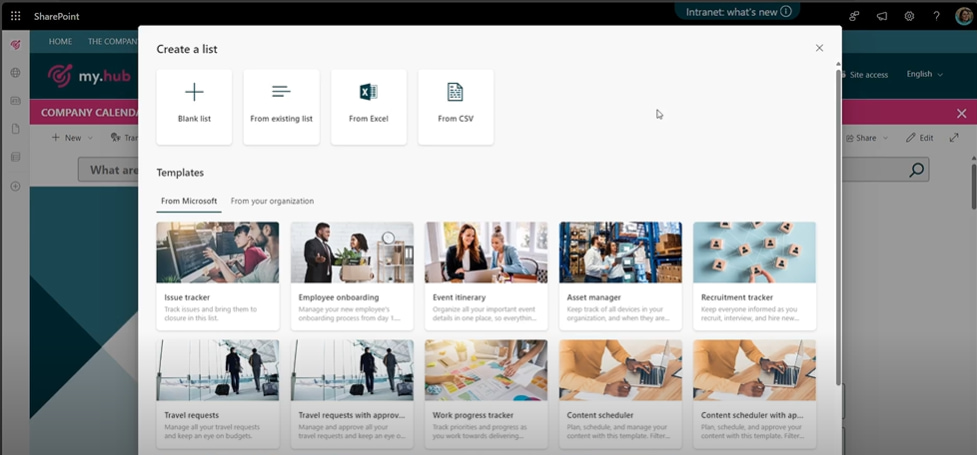The width and height of the screenshot is (977, 455).
Task: Click the HOME navigation link
Action: coord(61,41)
